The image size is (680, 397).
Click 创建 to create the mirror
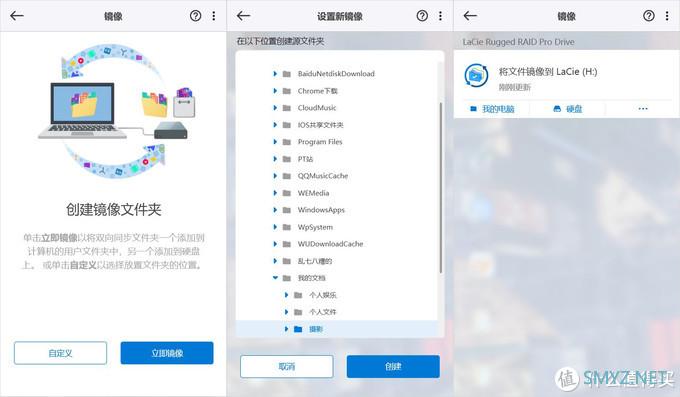pos(393,366)
